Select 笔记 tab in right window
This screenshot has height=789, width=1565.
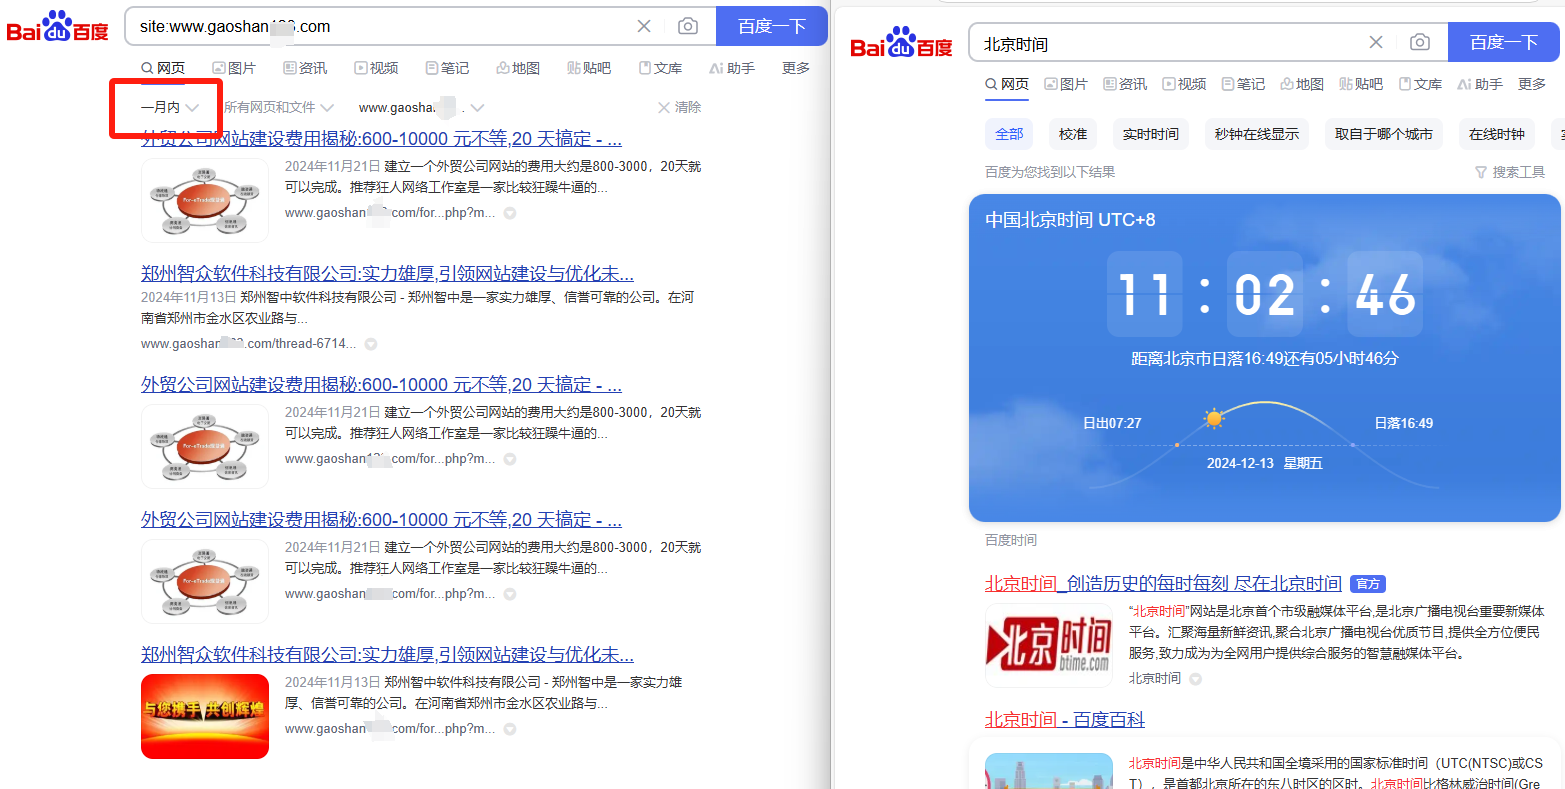1243,84
